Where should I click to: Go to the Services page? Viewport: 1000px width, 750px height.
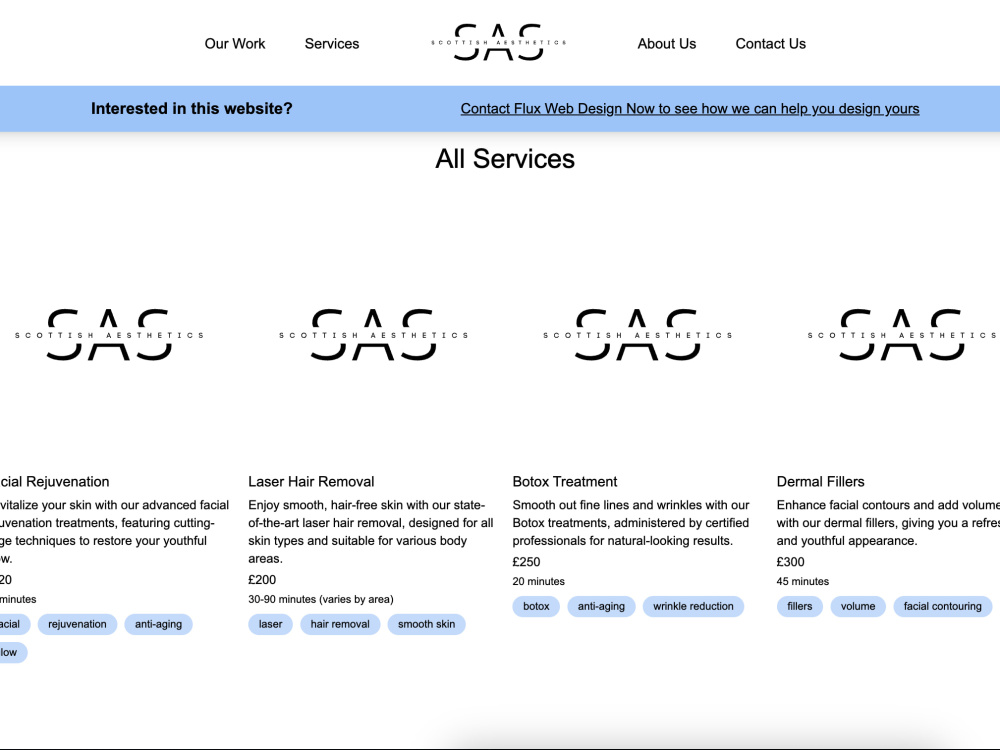(332, 44)
